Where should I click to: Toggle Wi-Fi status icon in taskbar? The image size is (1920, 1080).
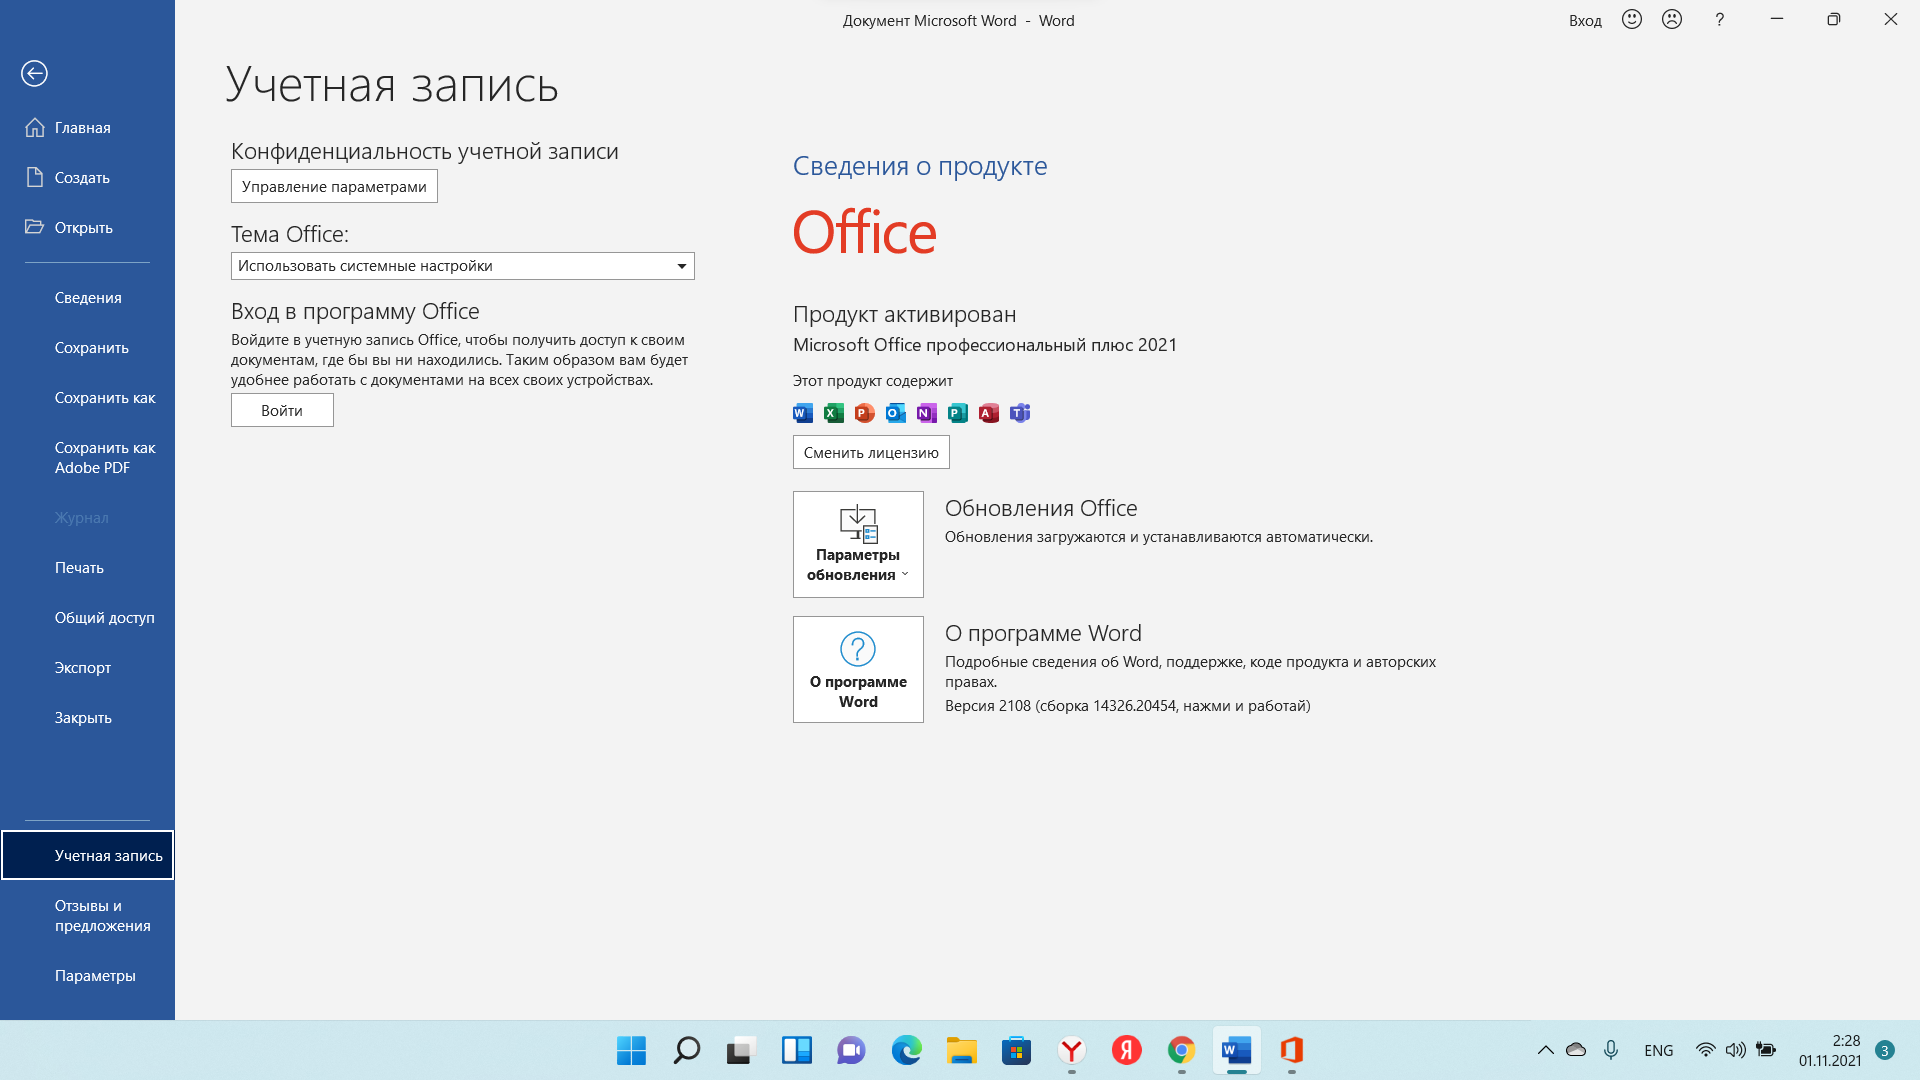(1705, 1051)
